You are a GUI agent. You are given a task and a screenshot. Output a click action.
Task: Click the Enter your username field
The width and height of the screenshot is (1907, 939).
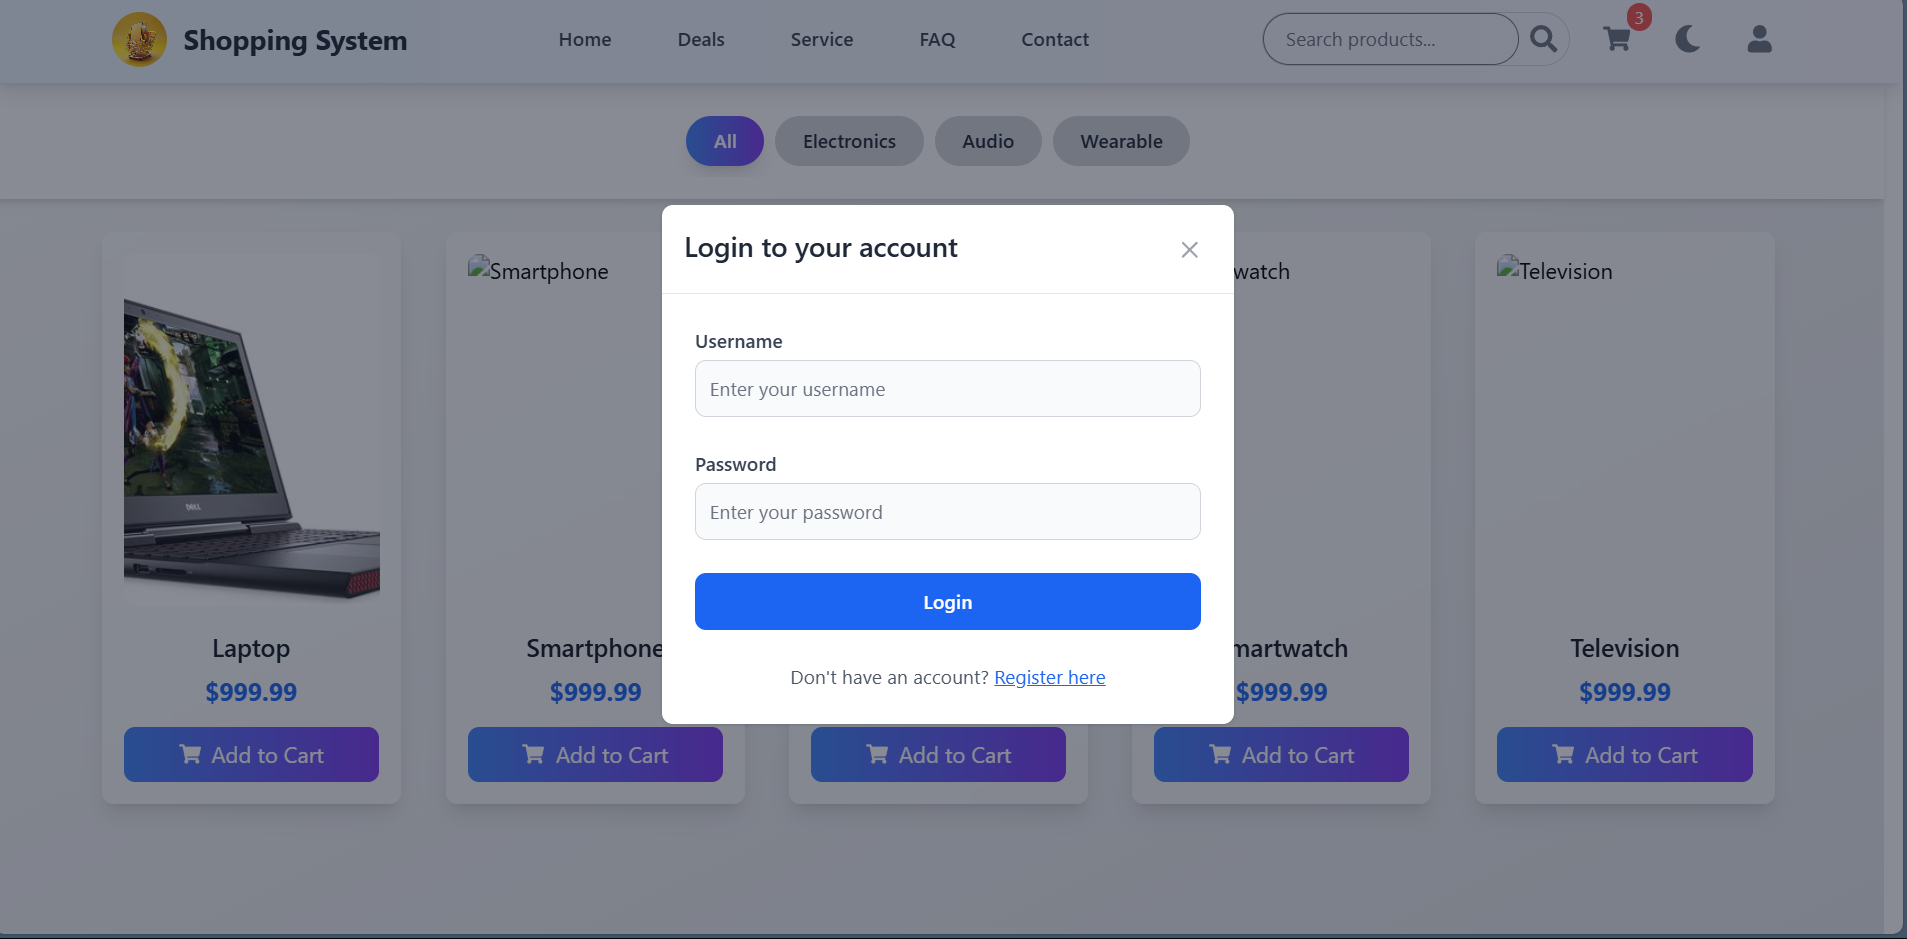pos(946,388)
